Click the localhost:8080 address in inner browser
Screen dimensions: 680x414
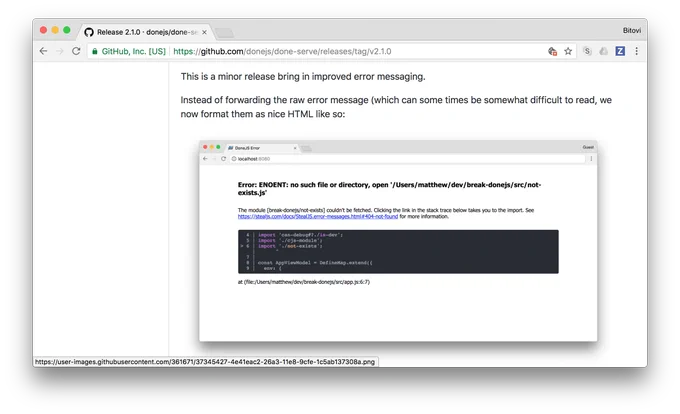(254, 159)
